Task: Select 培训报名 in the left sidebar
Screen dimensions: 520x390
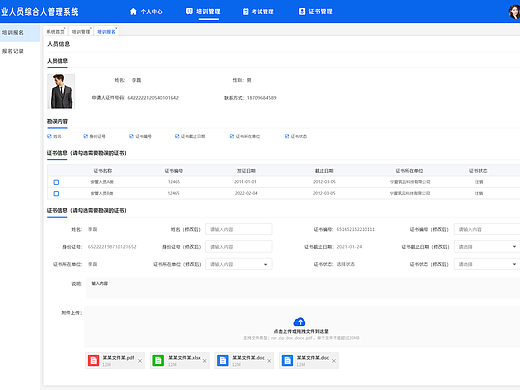Action: click(x=20, y=33)
